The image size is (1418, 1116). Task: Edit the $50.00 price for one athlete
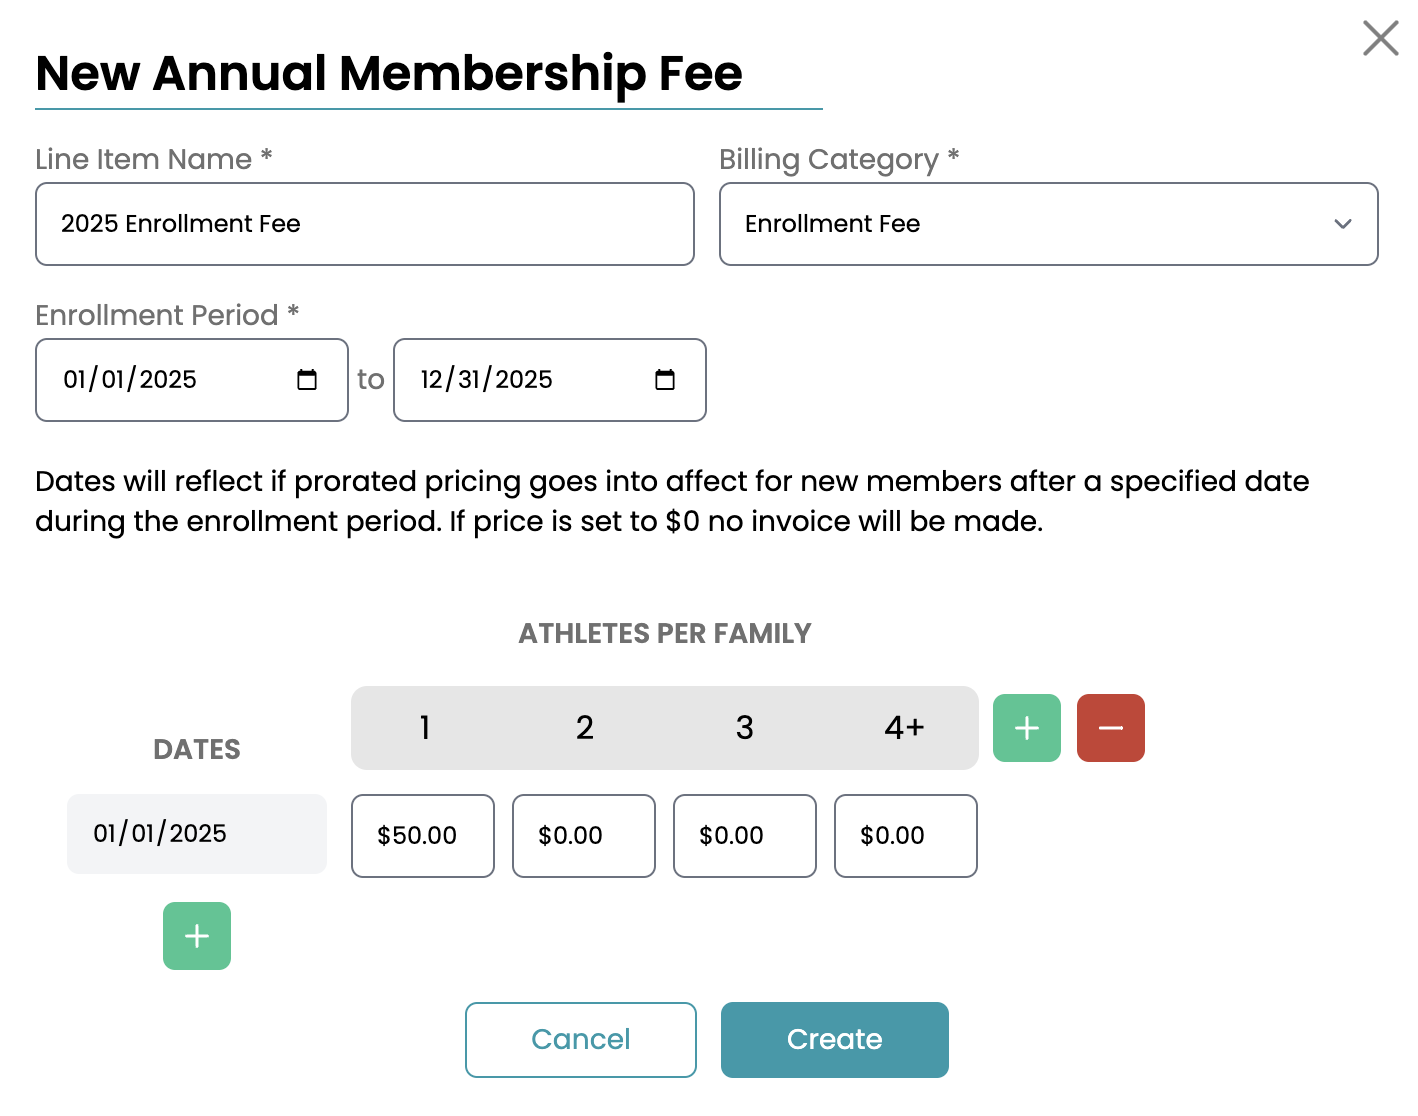(422, 836)
